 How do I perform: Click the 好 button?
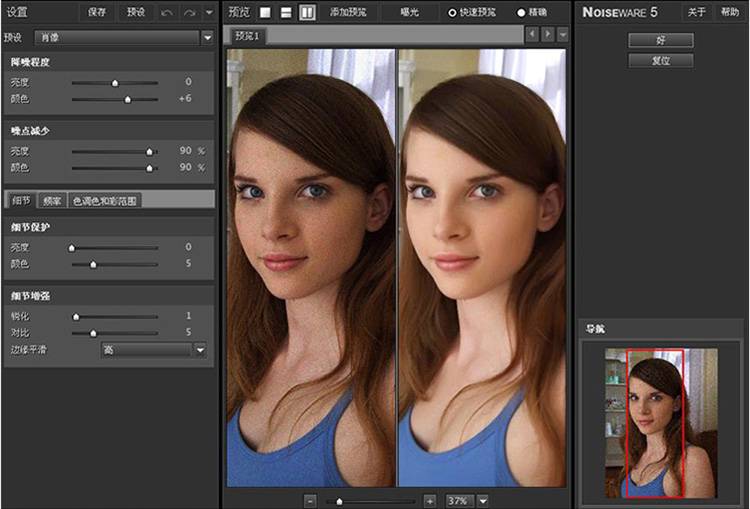tap(661, 40)
